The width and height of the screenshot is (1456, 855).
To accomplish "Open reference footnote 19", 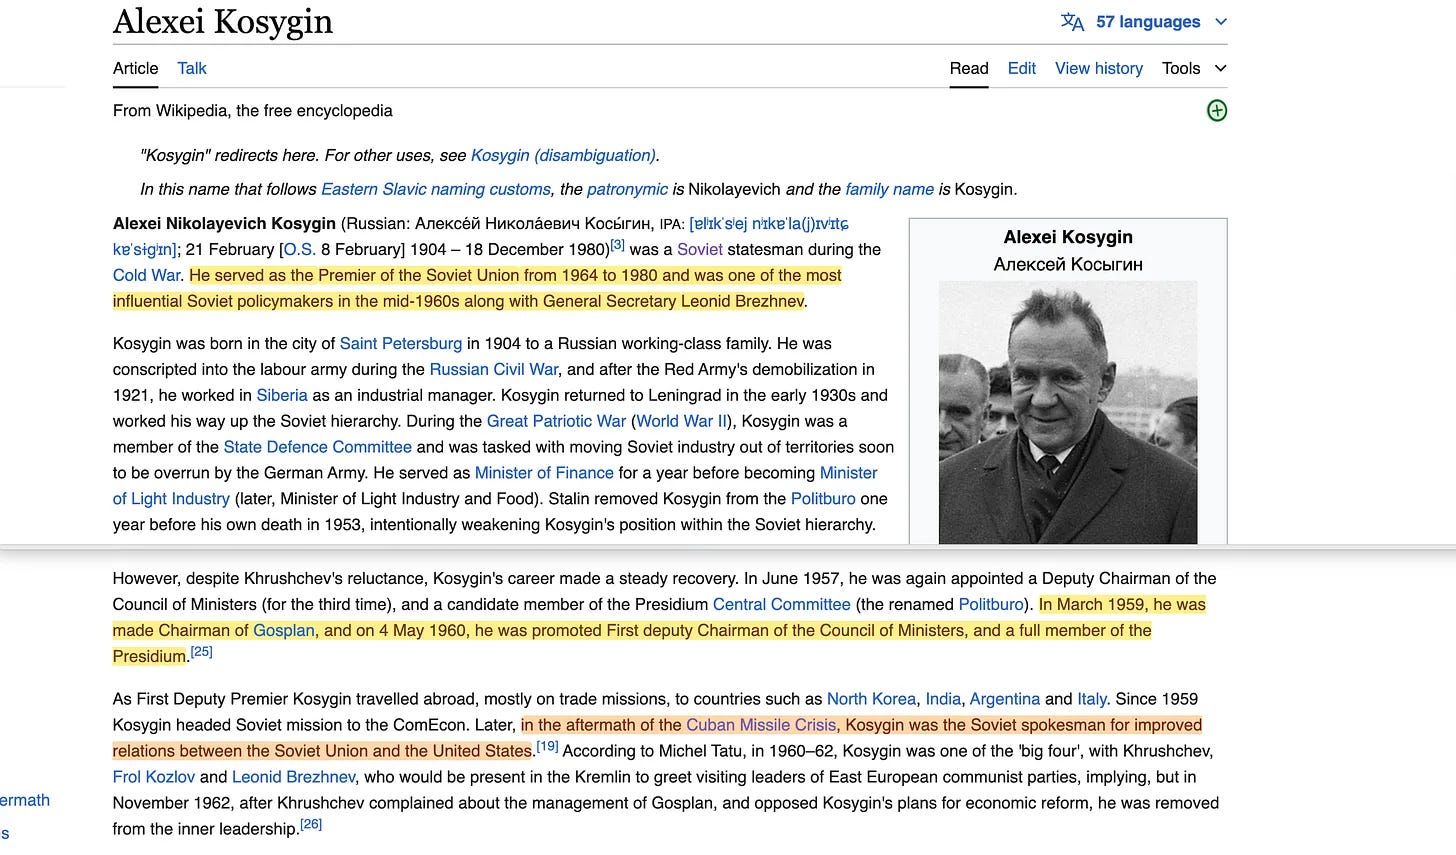I will [547, 746].
